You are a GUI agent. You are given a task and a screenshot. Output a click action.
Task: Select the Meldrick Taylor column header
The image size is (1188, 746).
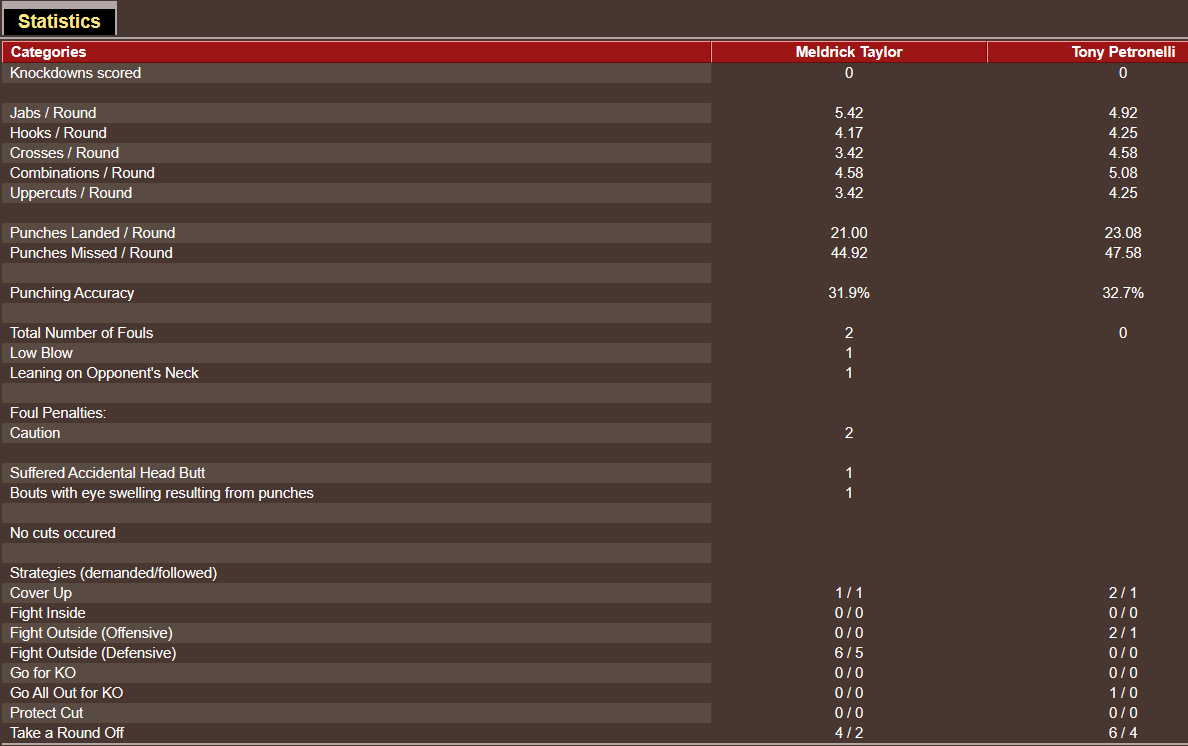pos(849,51)
